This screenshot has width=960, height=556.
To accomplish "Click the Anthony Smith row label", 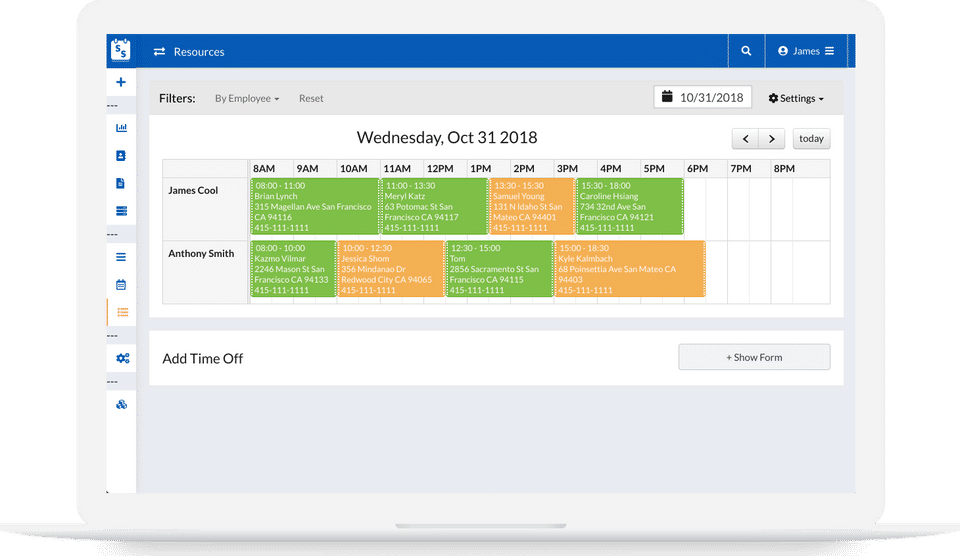I will coord(201,254).
